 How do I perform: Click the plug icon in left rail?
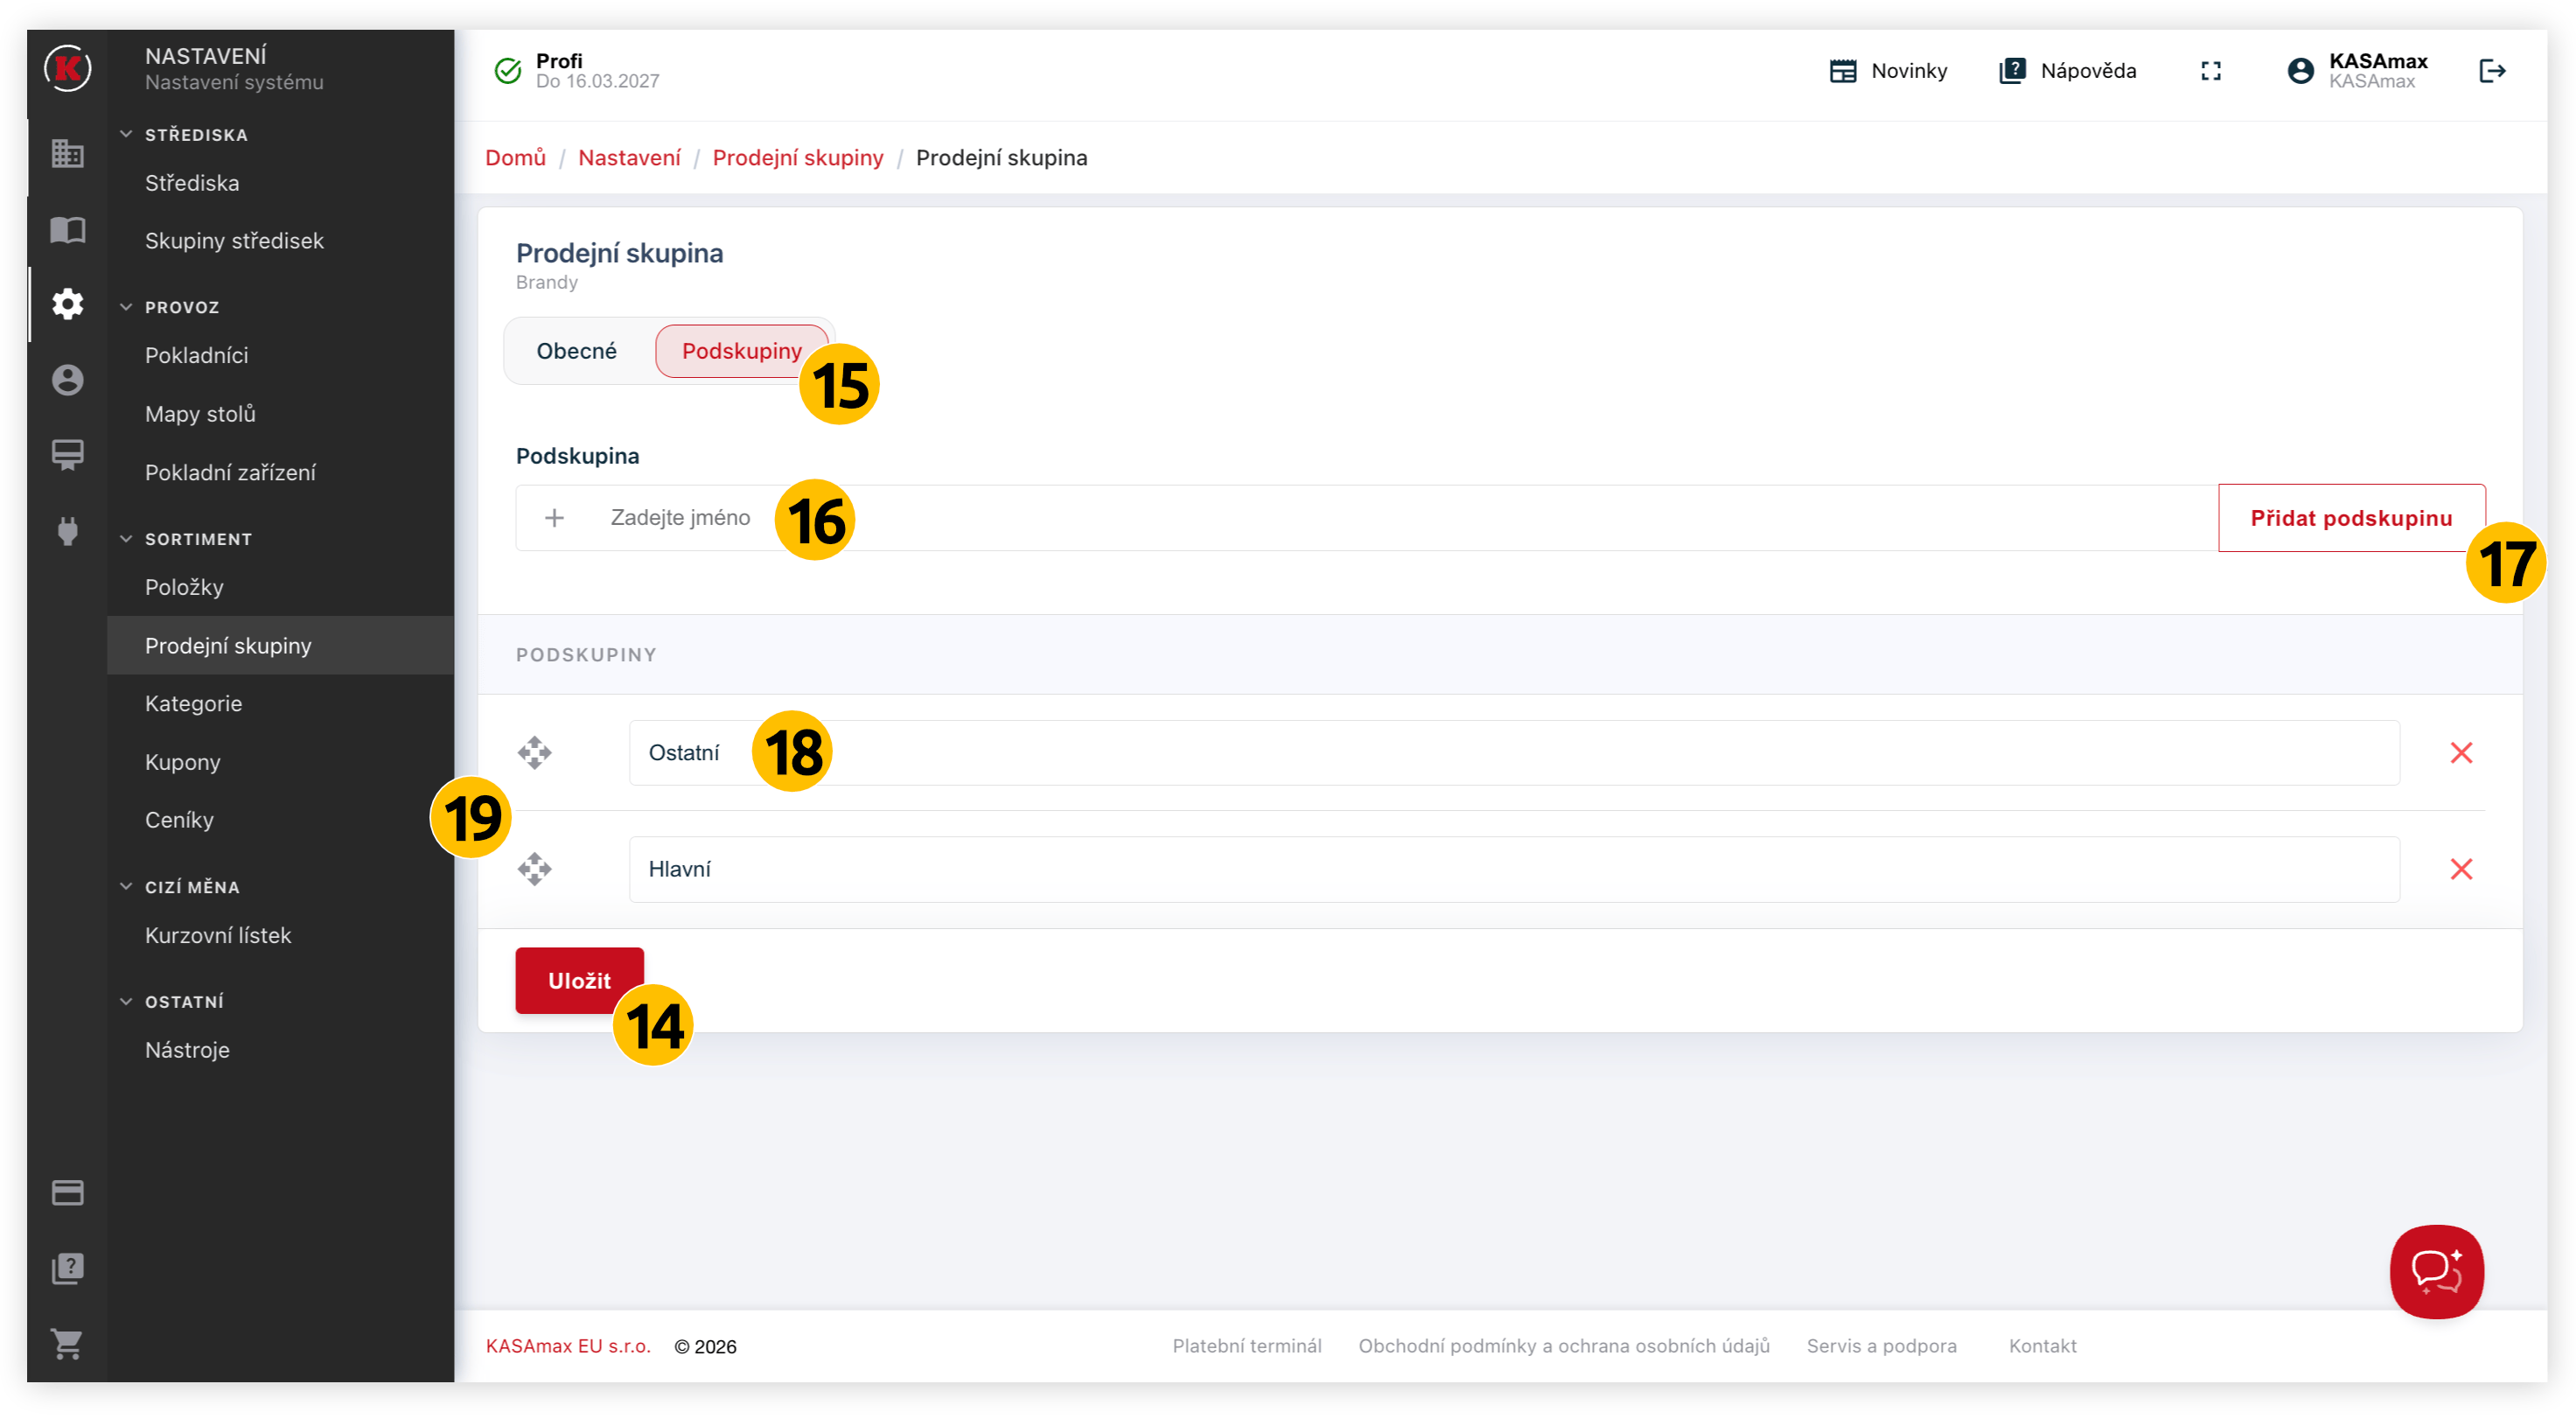click(67, 531)
